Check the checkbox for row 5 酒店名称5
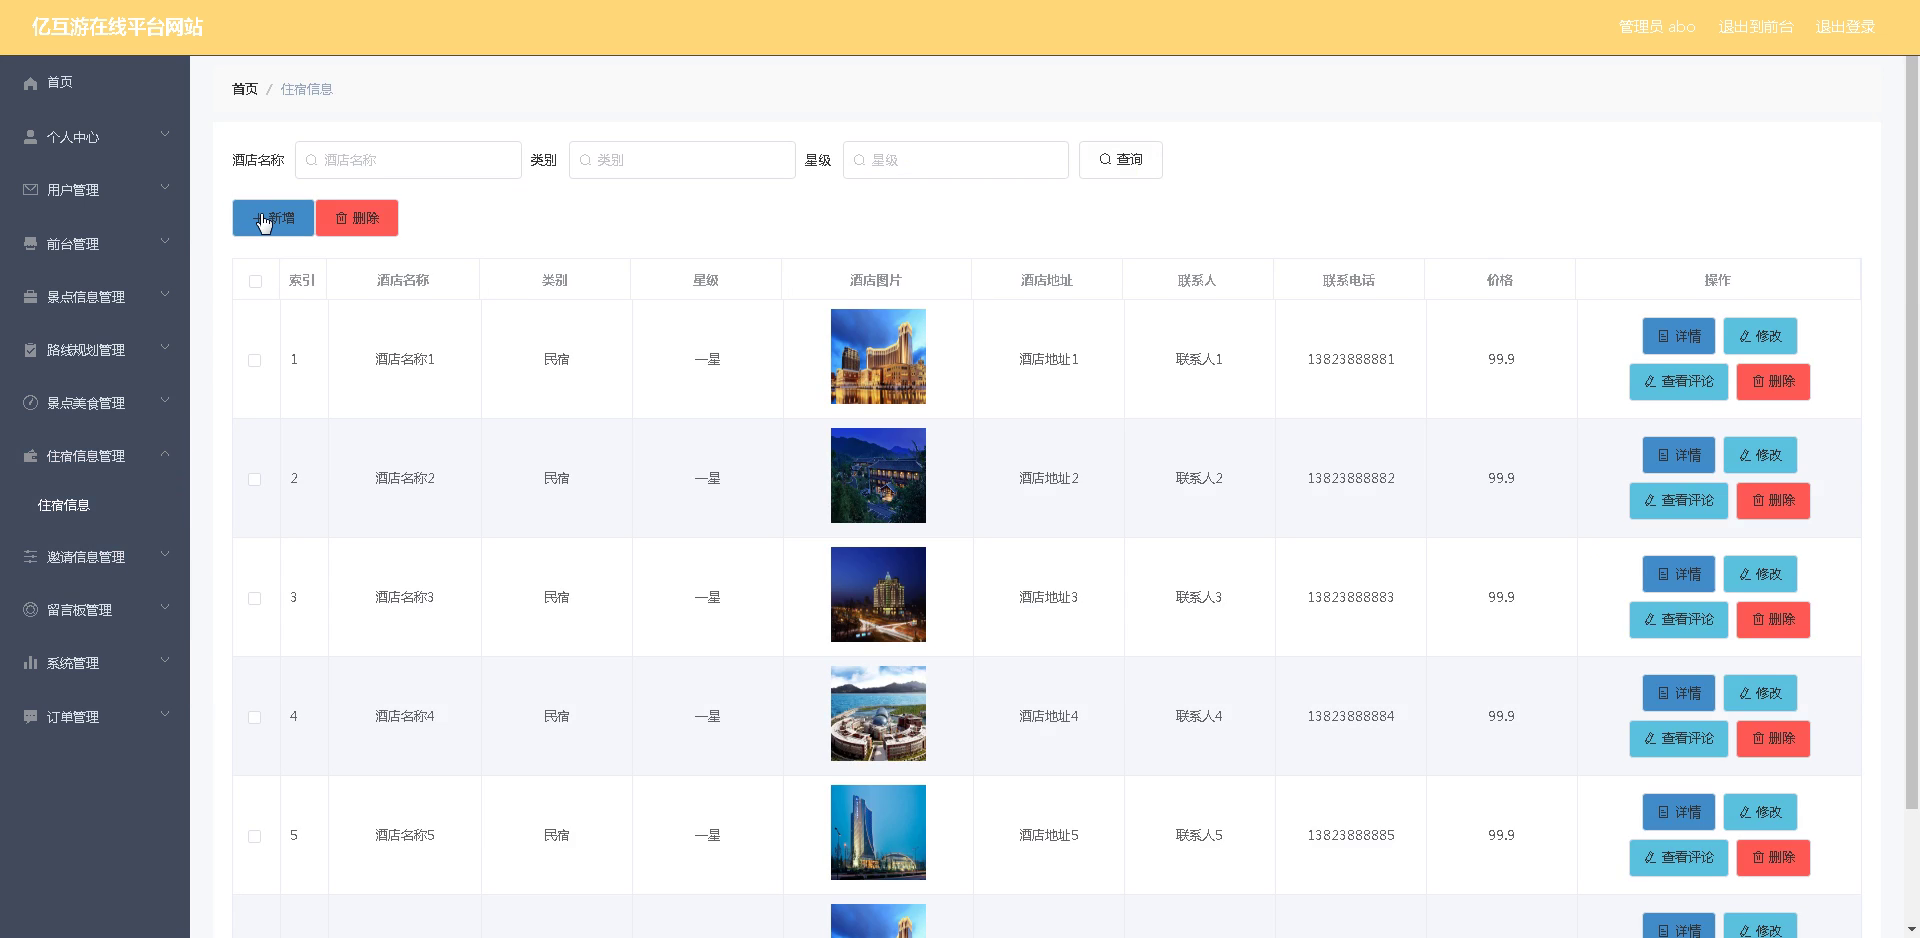The height and width of the screenshot is (938, 1920). [x=255, y=836]
